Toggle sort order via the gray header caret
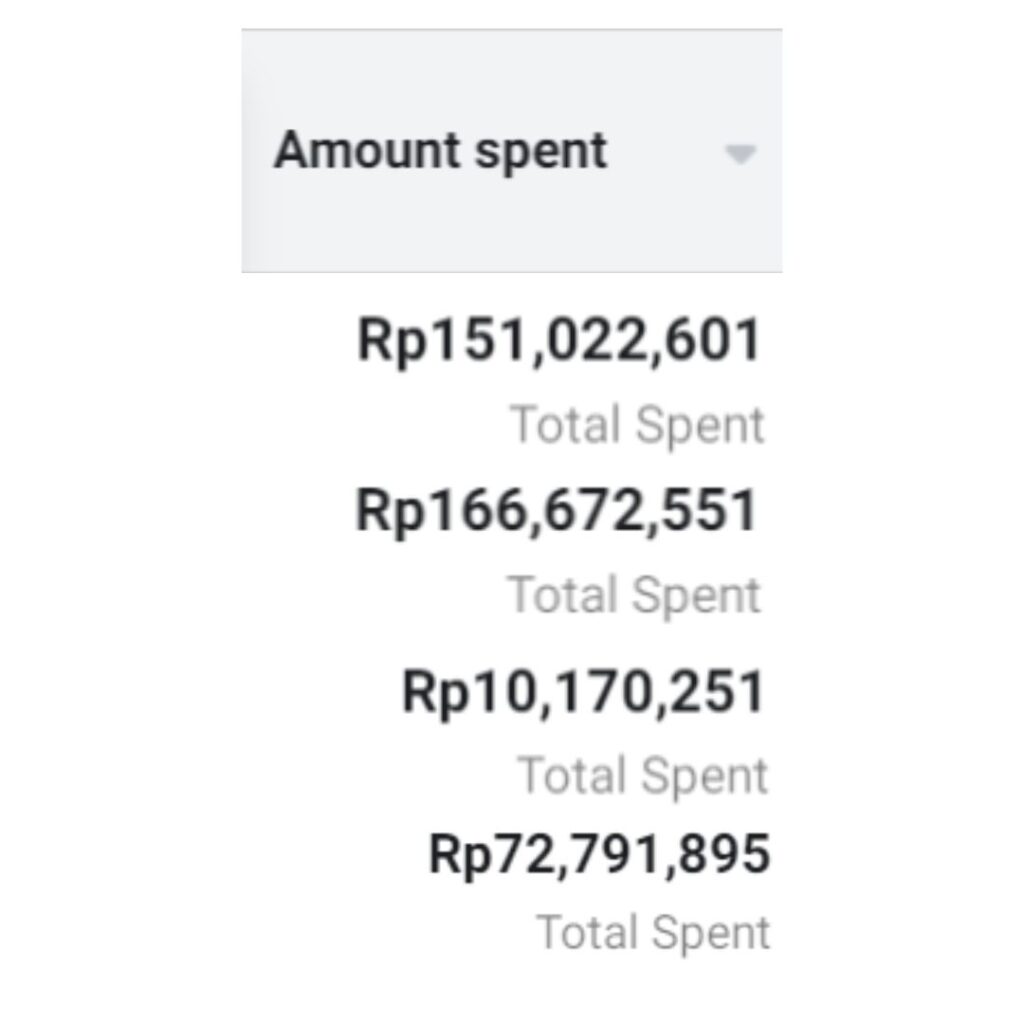This screenshot has width=1024, height=1024. coord(740,155)
